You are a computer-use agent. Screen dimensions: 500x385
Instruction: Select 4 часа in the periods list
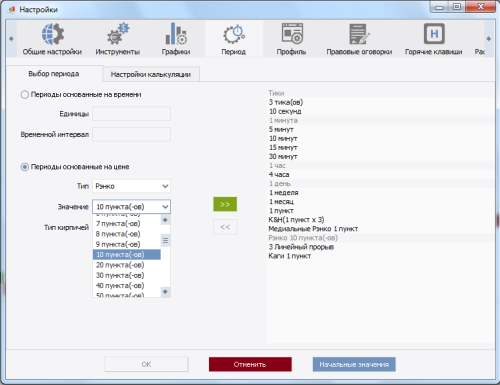pos(279,174)
